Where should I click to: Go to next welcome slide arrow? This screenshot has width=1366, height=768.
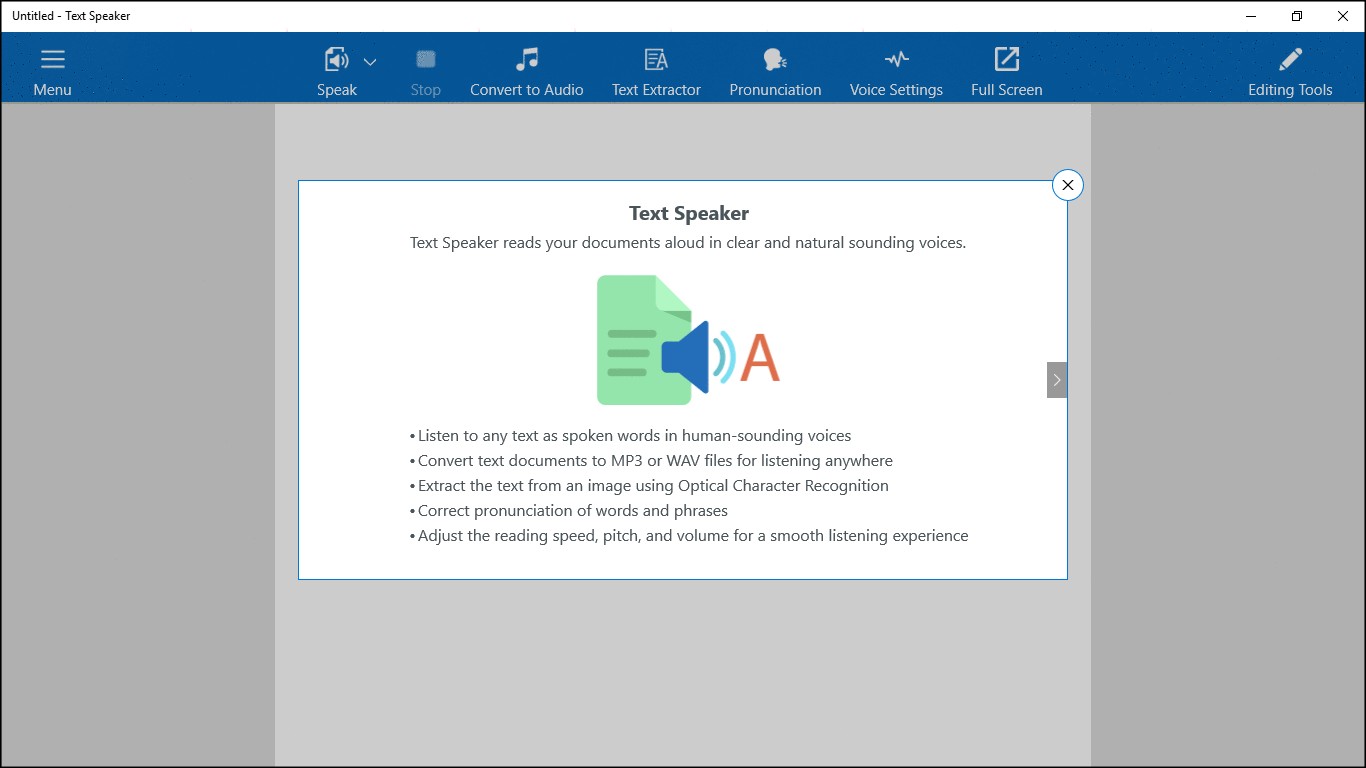pos(1057,380)
